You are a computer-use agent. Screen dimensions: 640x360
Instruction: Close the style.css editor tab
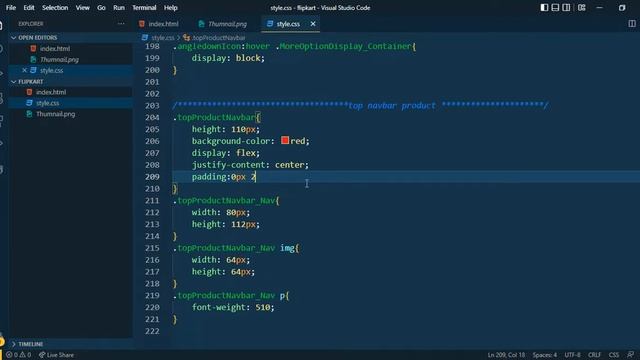[x=313, y=24]
